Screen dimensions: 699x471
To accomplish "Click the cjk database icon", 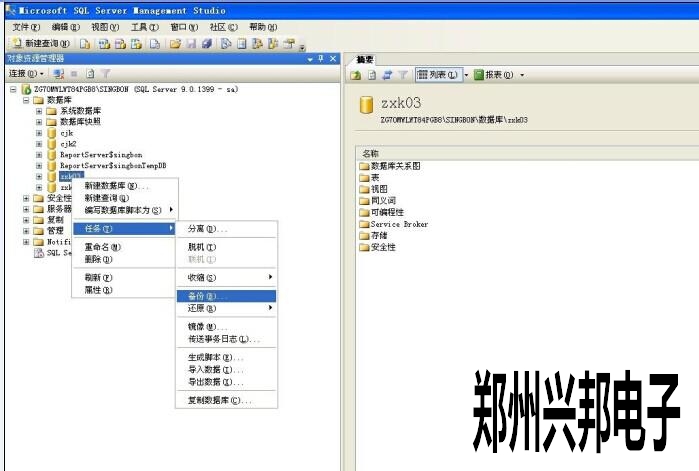I will coord(51,132).
